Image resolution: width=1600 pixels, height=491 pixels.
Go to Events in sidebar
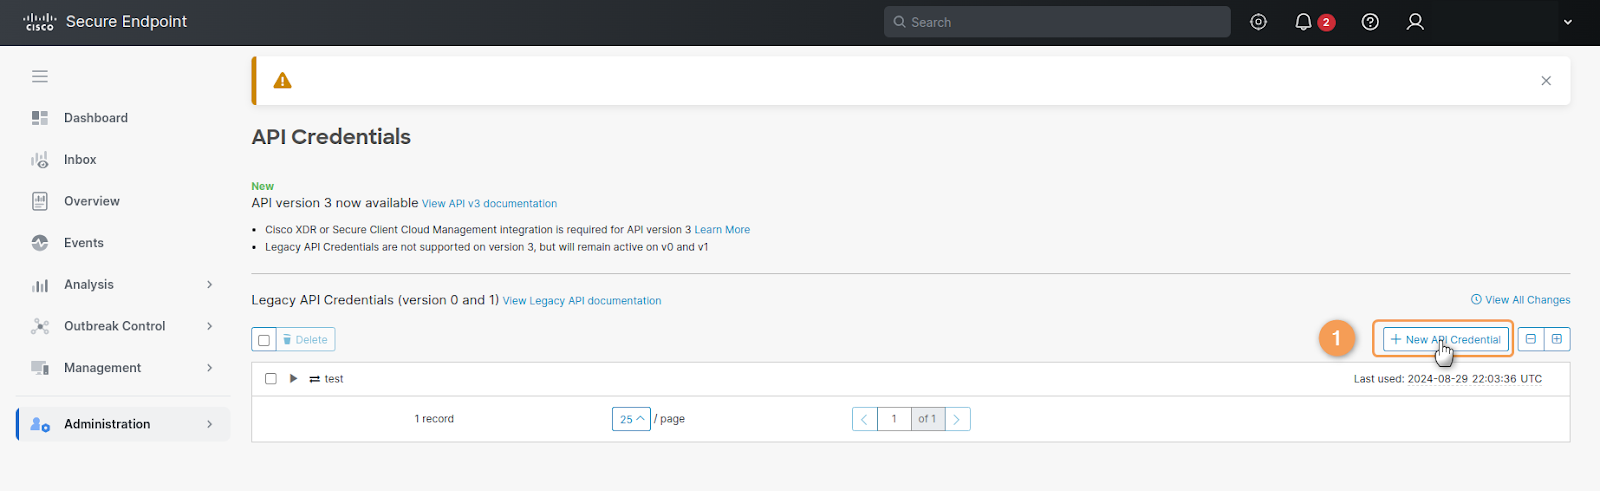(x=84, y=243)
